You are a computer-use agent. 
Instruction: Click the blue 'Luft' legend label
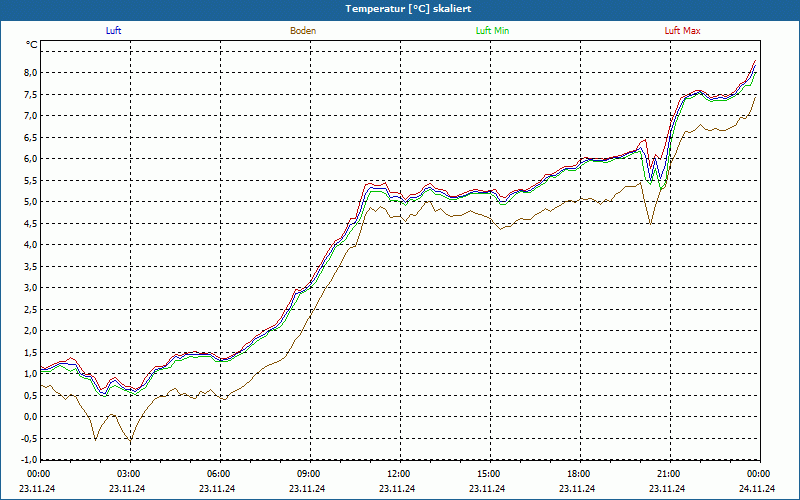point(113,31)
